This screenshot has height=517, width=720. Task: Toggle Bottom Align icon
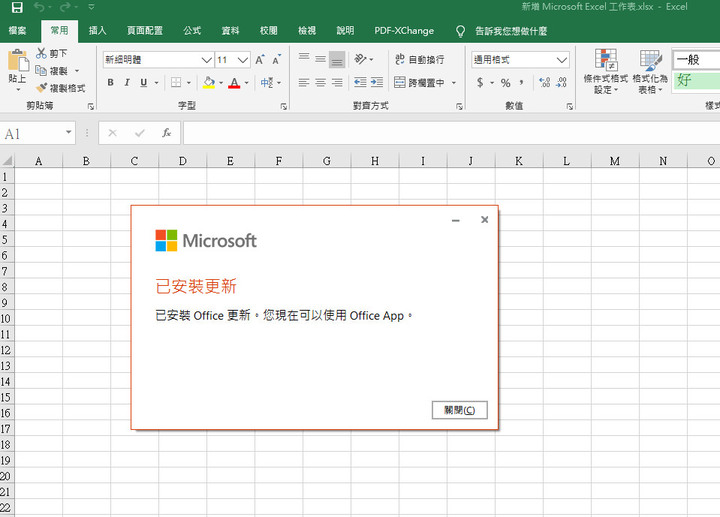point(337,59)
